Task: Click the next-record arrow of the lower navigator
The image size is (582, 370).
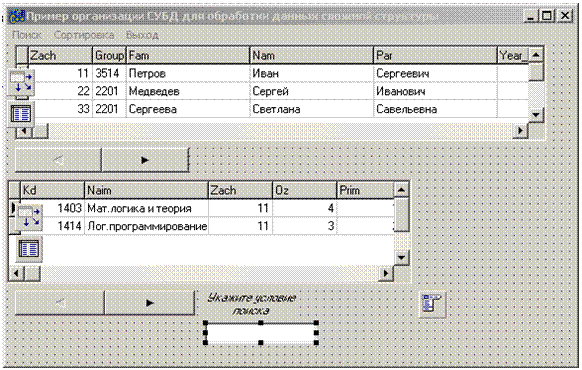Action: point(150,303)
